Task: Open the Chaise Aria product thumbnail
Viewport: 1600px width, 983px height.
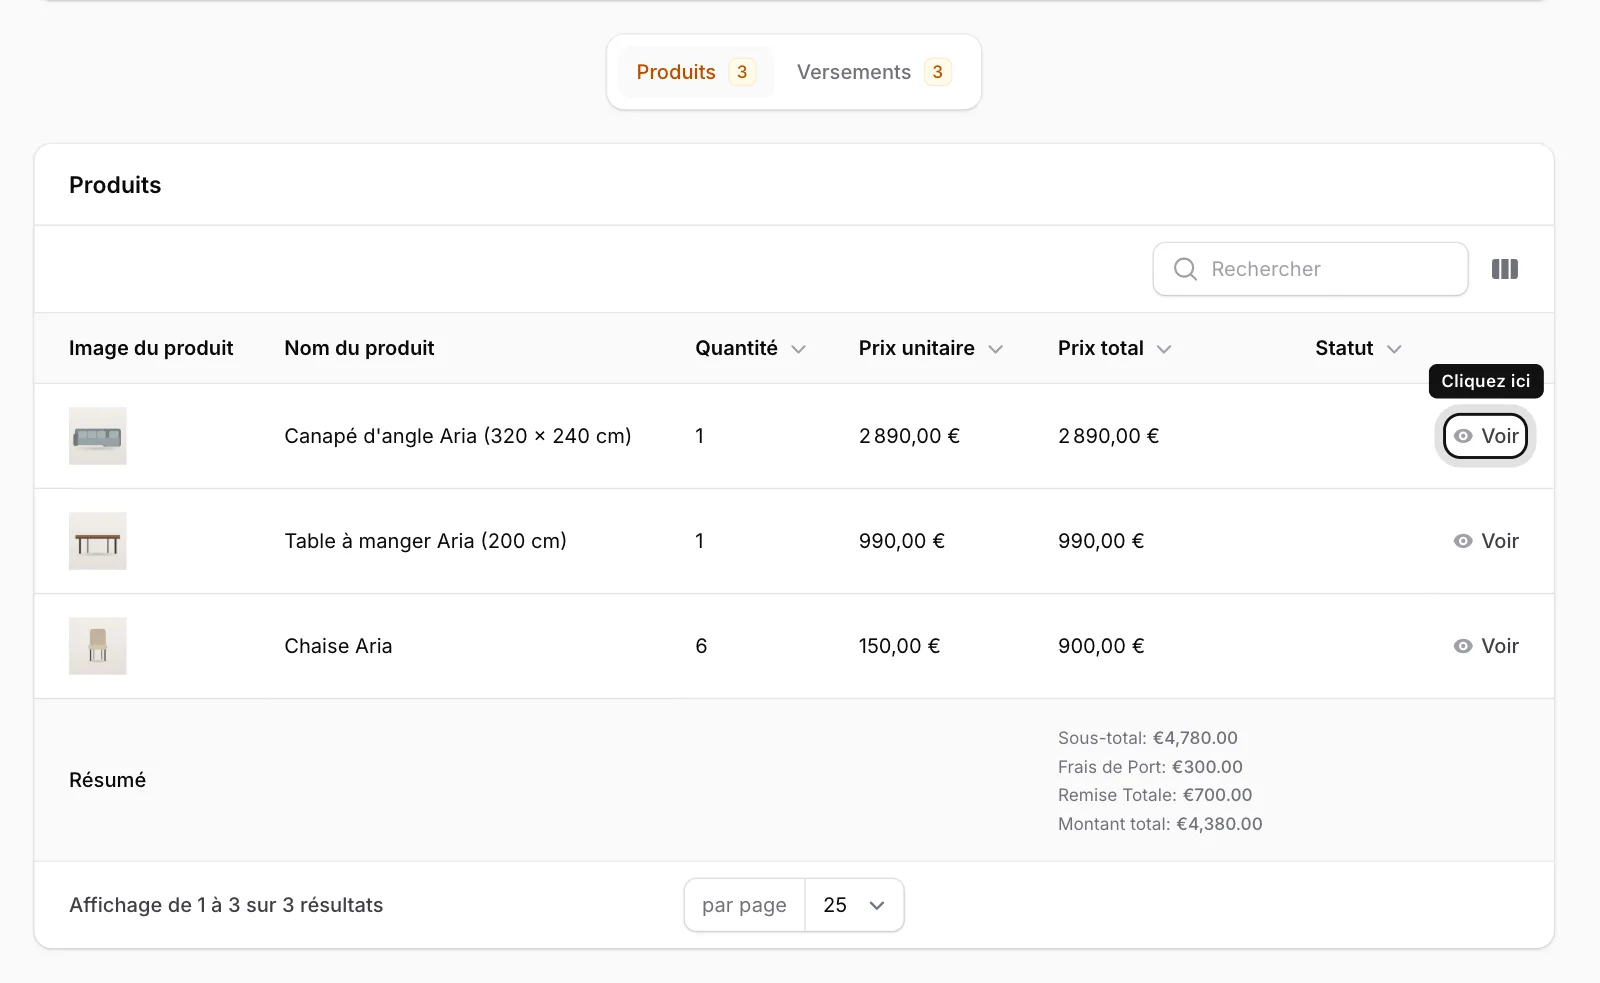Action: [x=98, y=646]
